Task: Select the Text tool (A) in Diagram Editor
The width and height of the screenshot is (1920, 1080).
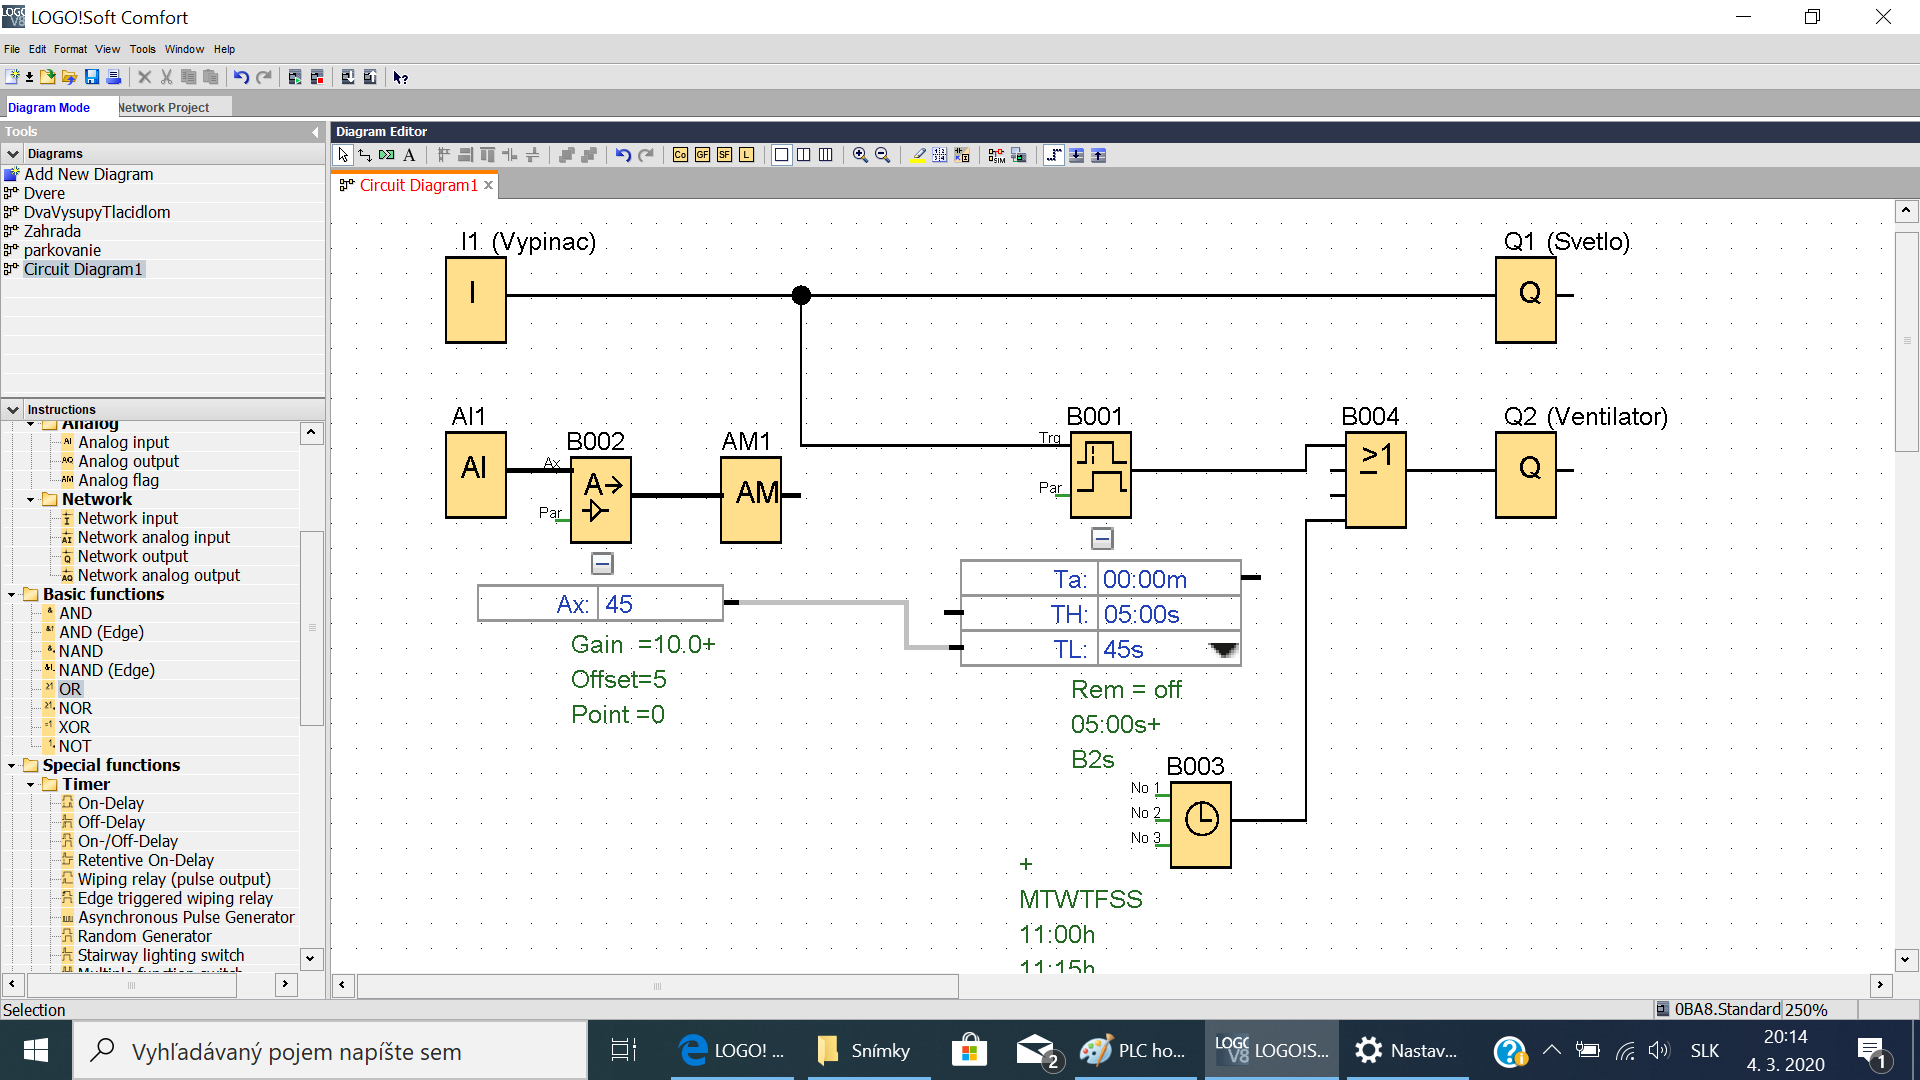Action: (409, 155)
